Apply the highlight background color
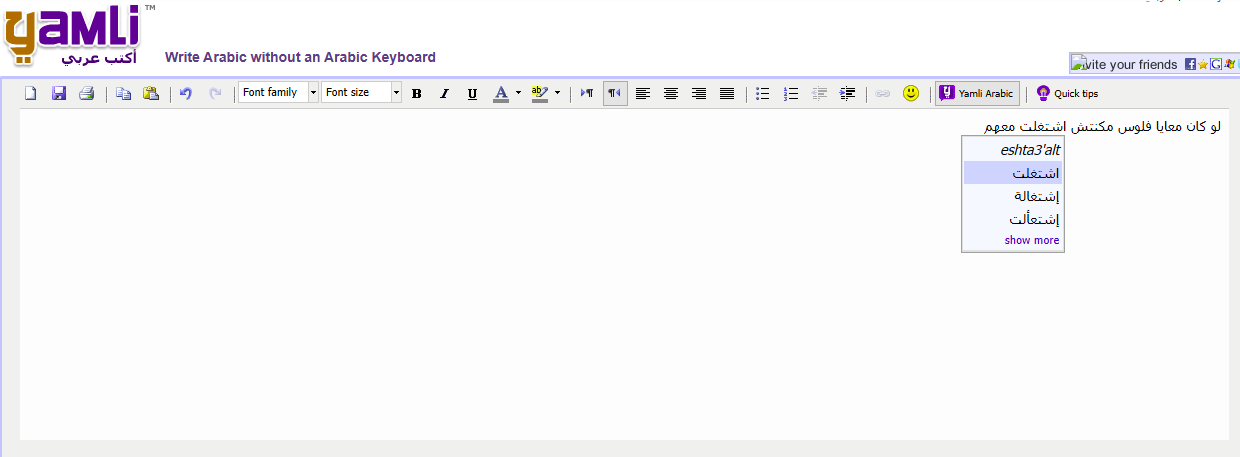The height and width of the screenshot is (457, 1240). 540,93
